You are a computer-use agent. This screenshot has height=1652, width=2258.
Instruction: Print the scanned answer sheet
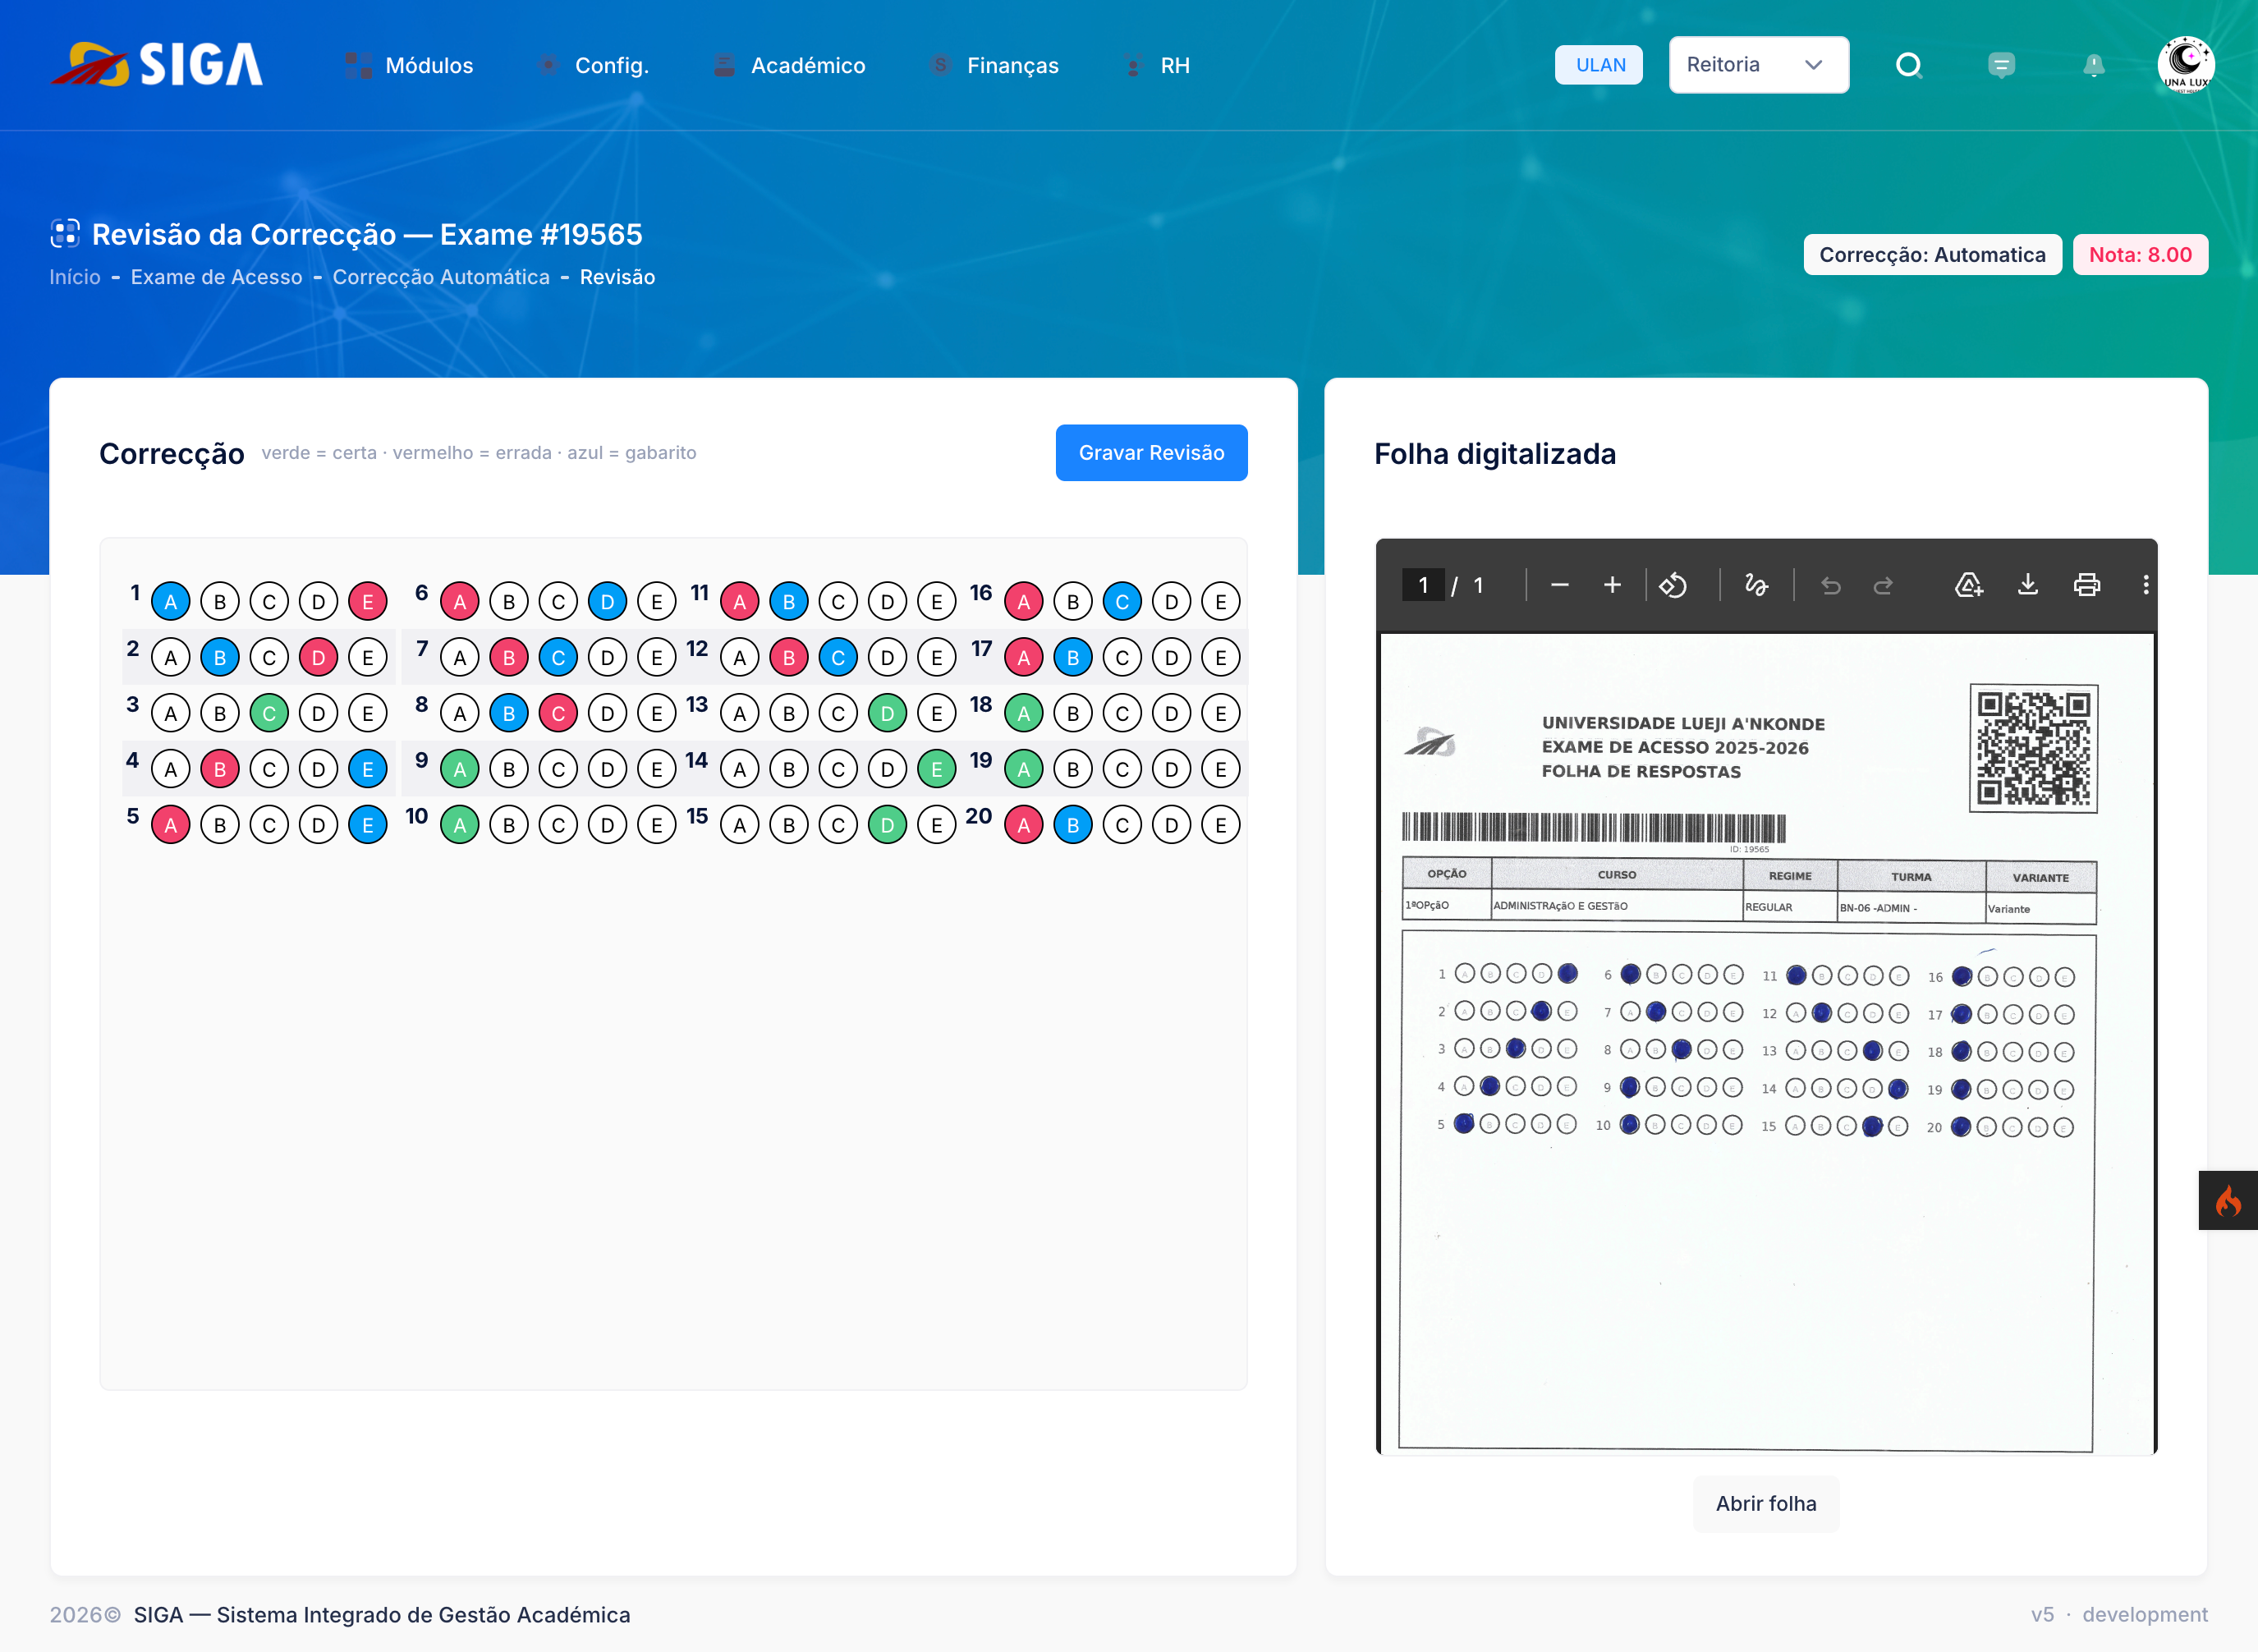2087,585
